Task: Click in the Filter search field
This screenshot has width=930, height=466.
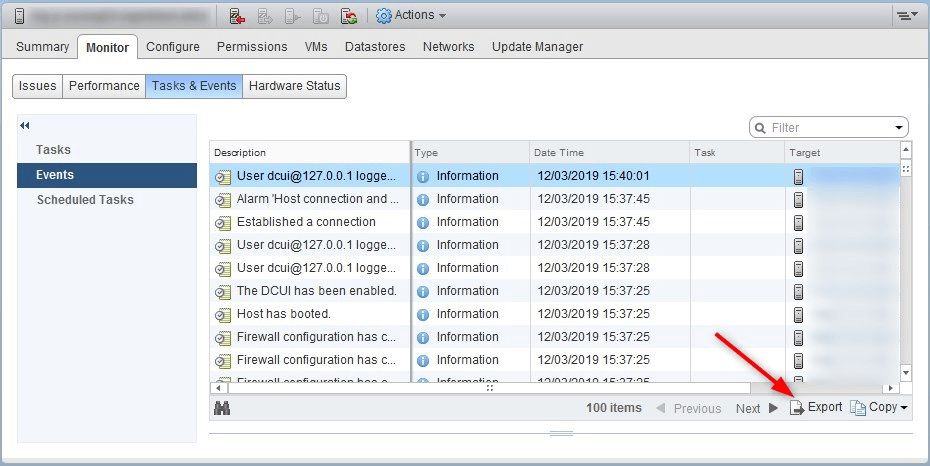Action: tap(829, 127)
